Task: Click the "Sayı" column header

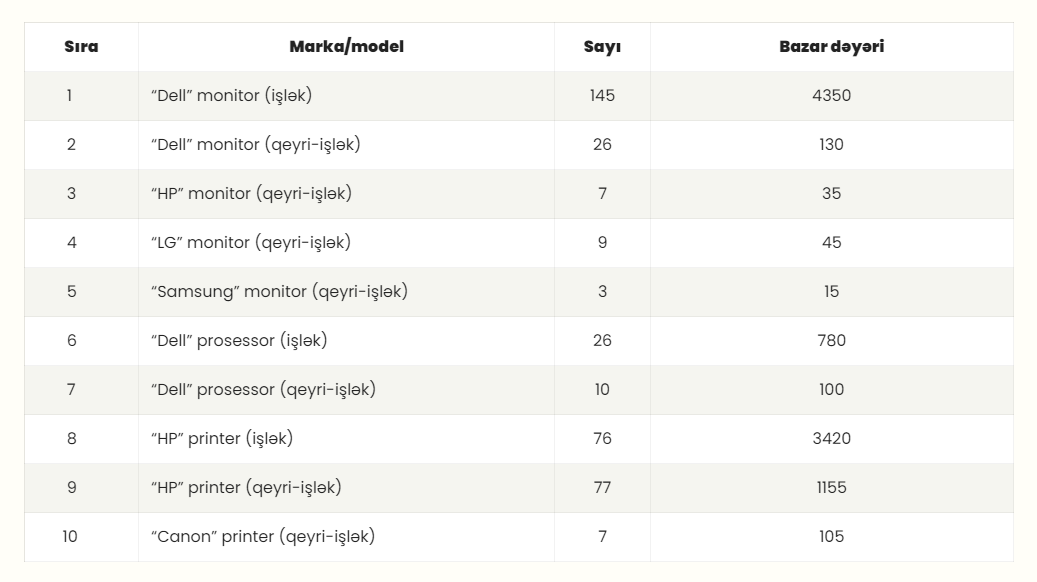Action: point(602,47)
